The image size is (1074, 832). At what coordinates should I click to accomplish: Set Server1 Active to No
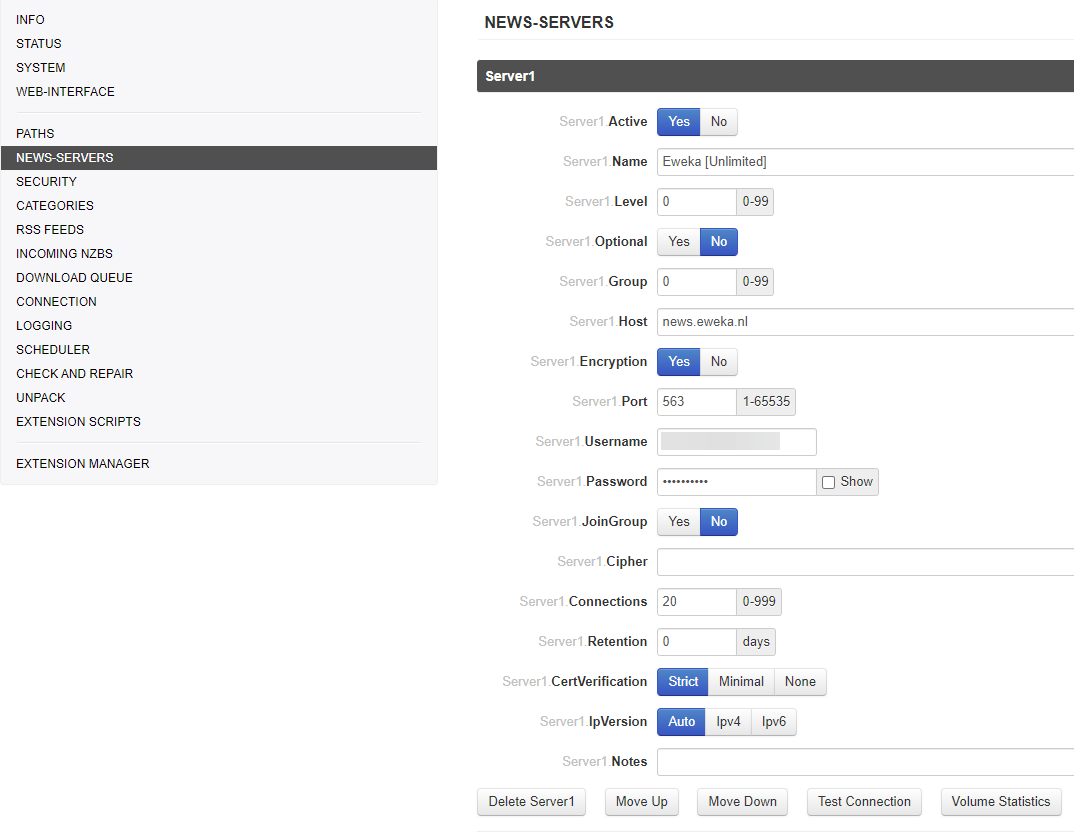(x=718, y=122)
